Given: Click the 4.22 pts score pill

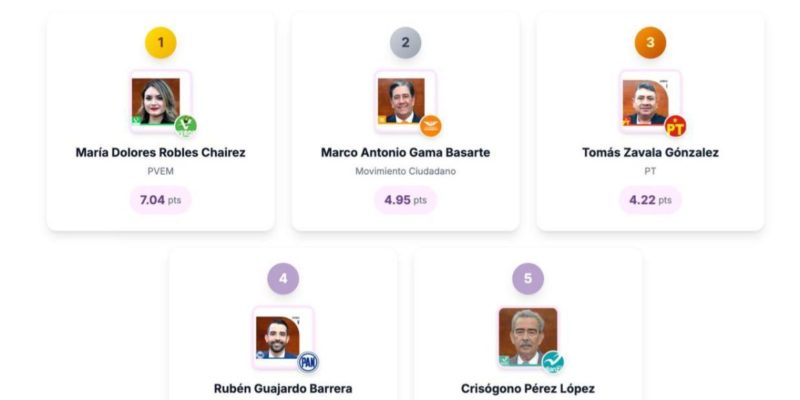Looking at the screenshot, I should (x=650, y=200).
